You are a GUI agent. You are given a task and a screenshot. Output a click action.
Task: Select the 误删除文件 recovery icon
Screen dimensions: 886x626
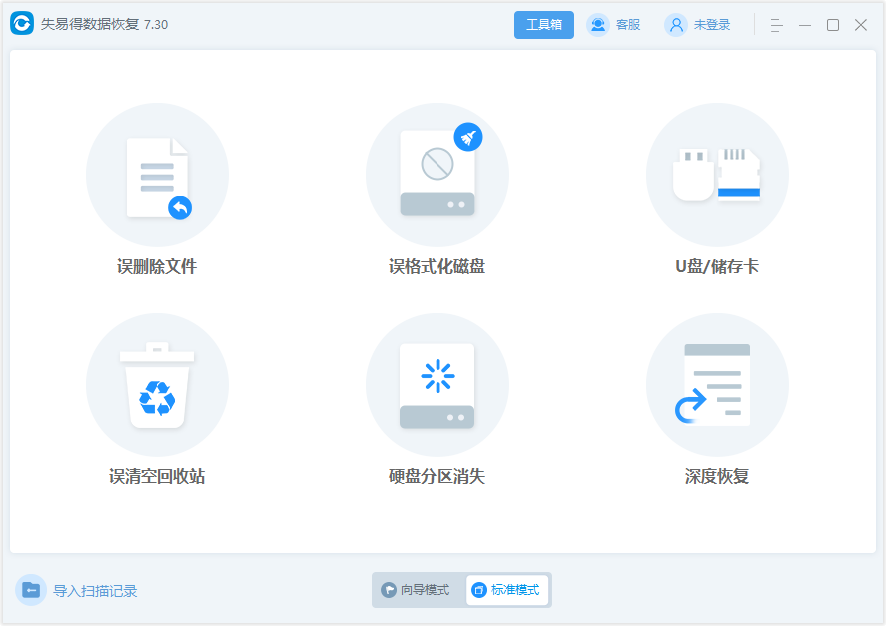157,174
